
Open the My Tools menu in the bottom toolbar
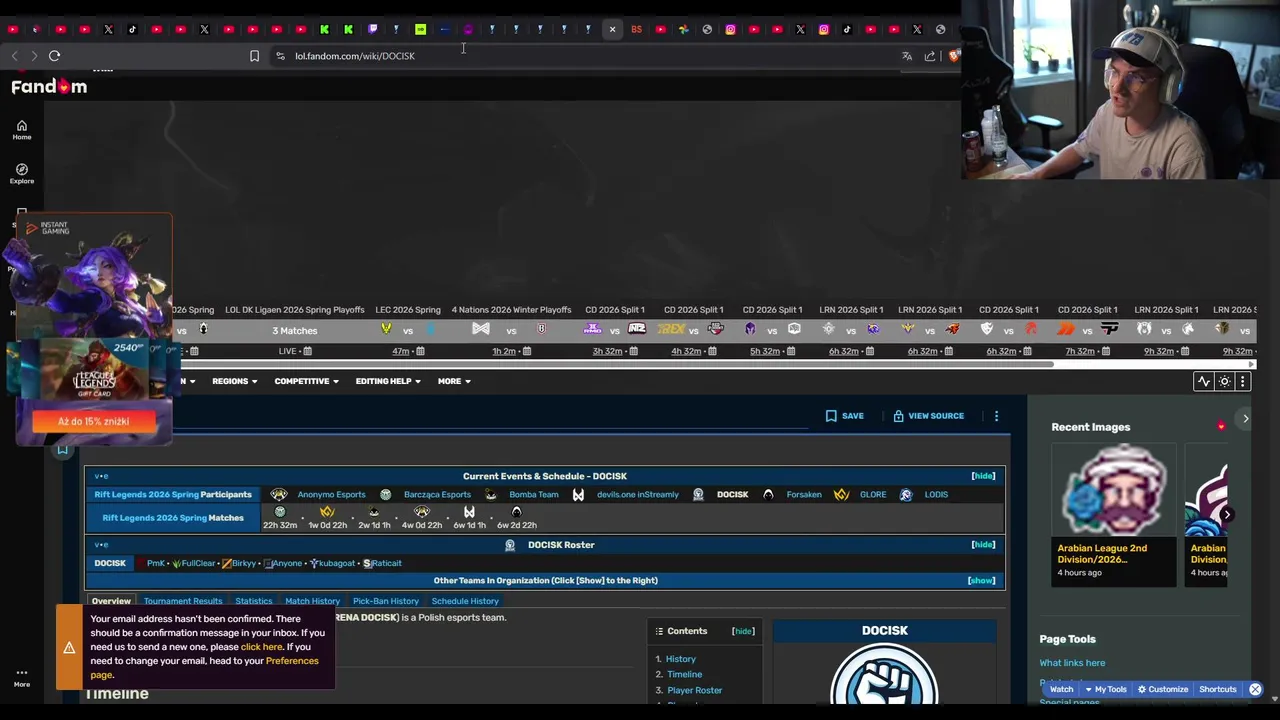click(x=1105, y=689)
